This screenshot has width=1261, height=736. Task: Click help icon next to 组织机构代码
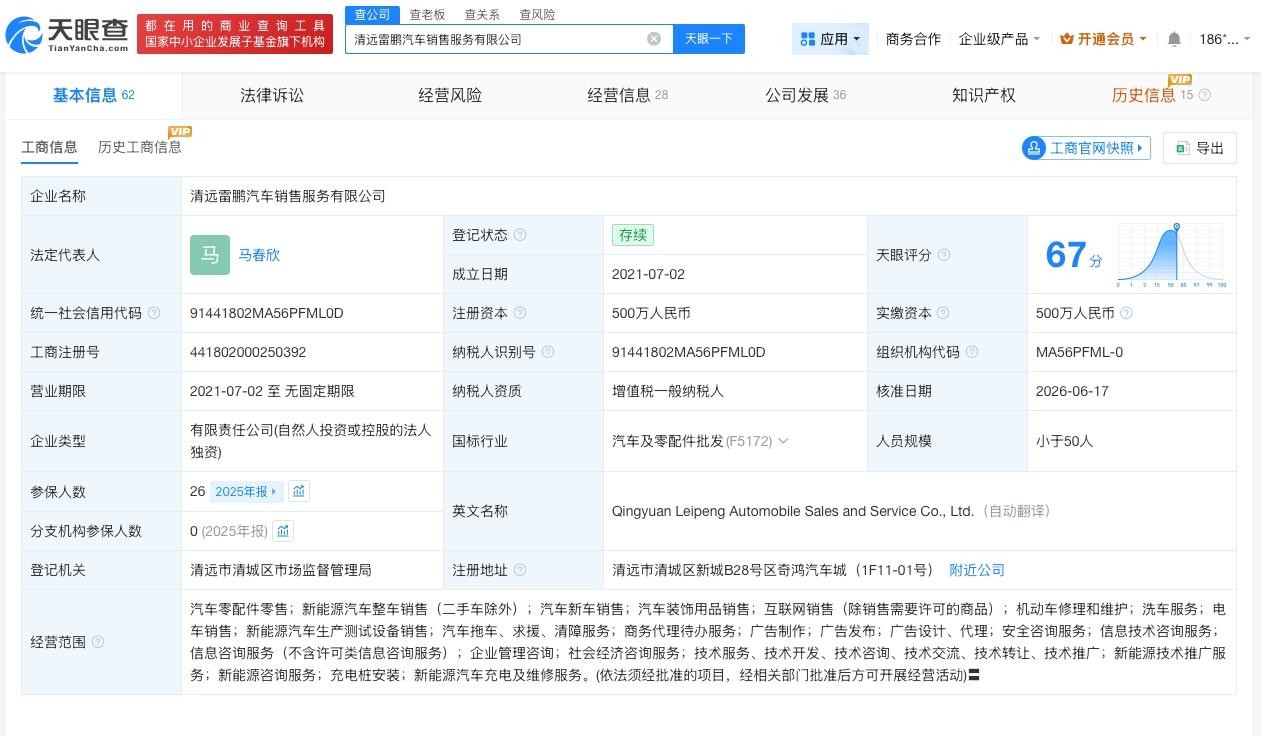[x=971, y=352]
